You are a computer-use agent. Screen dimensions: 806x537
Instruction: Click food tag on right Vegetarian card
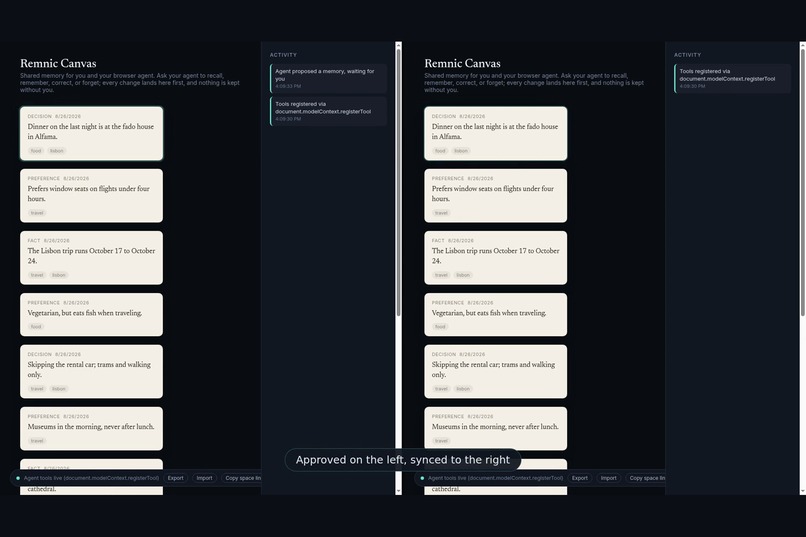coord(440,327)
